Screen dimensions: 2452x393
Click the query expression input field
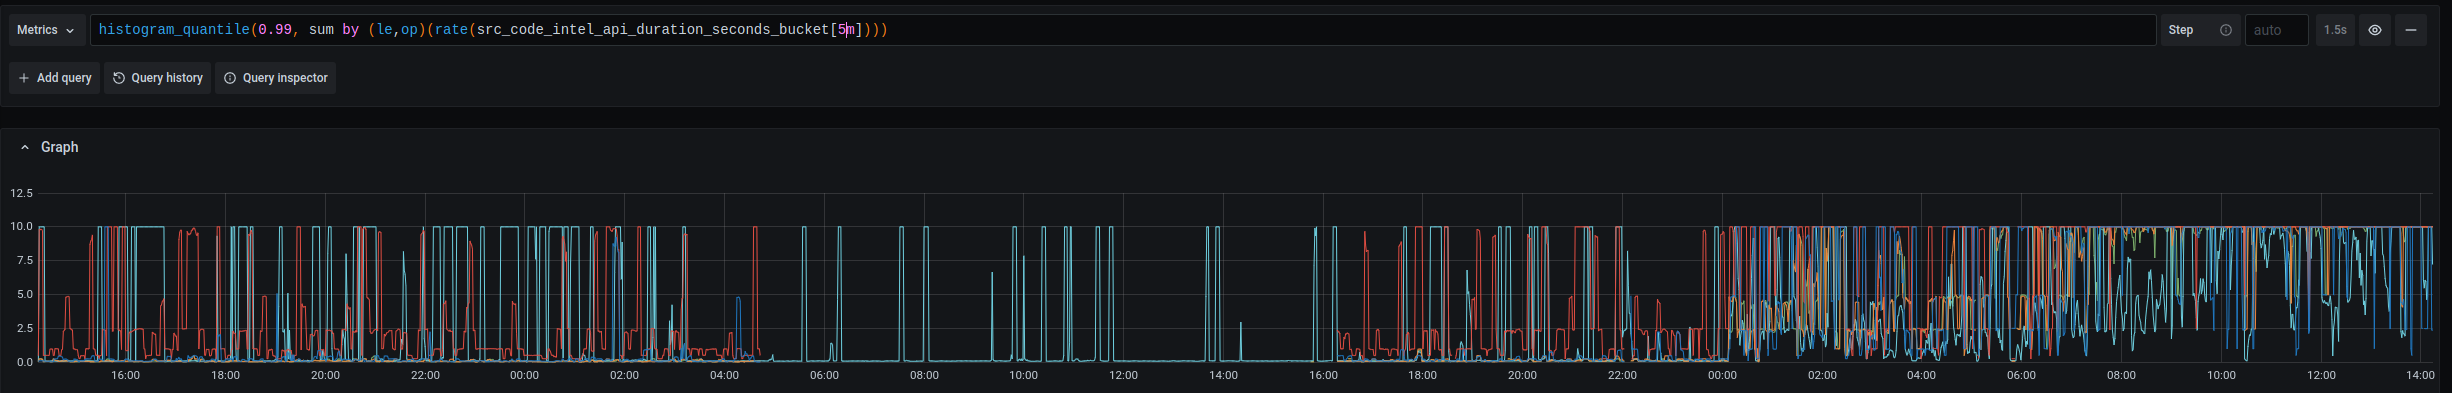(1123, 30)
